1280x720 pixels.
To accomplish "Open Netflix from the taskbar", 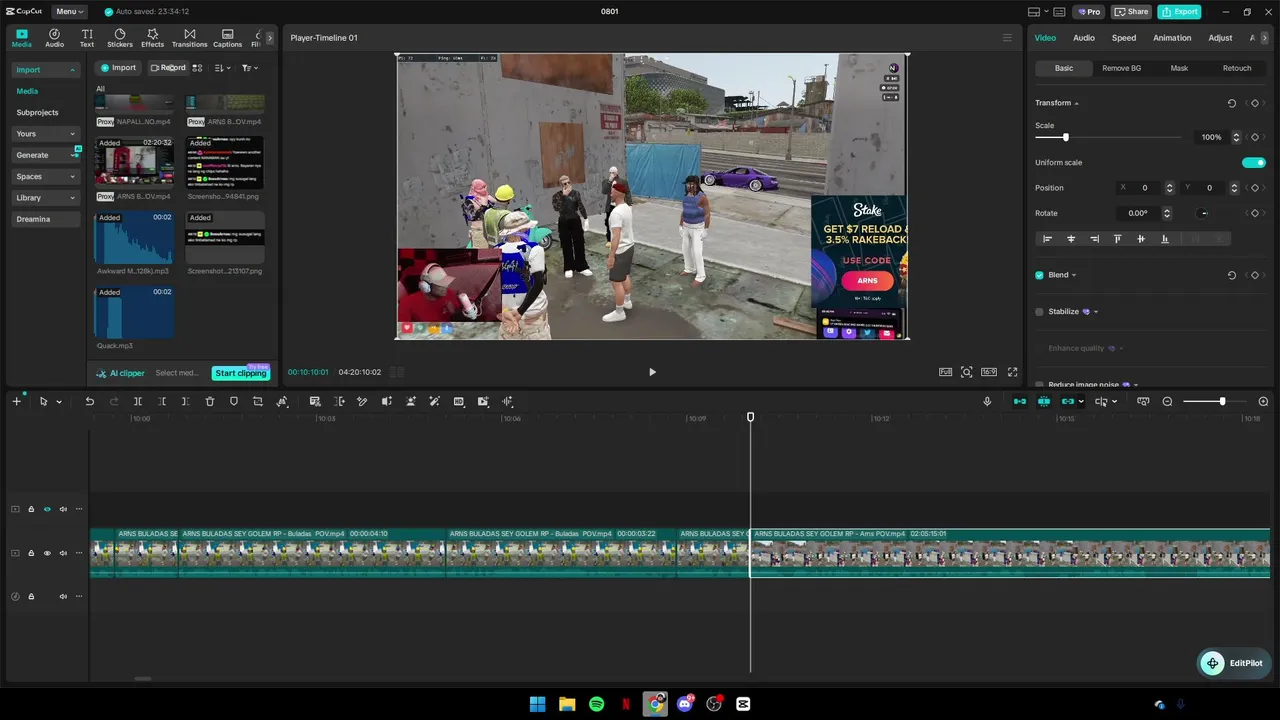I will click(x=626, y=704).
